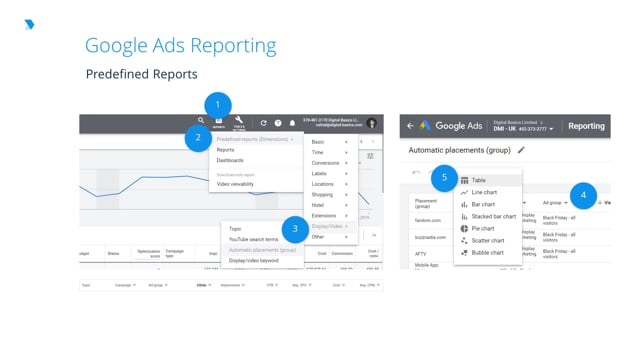Expand the Hotel reports submenu
The image size is (640, 360).
click(331, 205)
